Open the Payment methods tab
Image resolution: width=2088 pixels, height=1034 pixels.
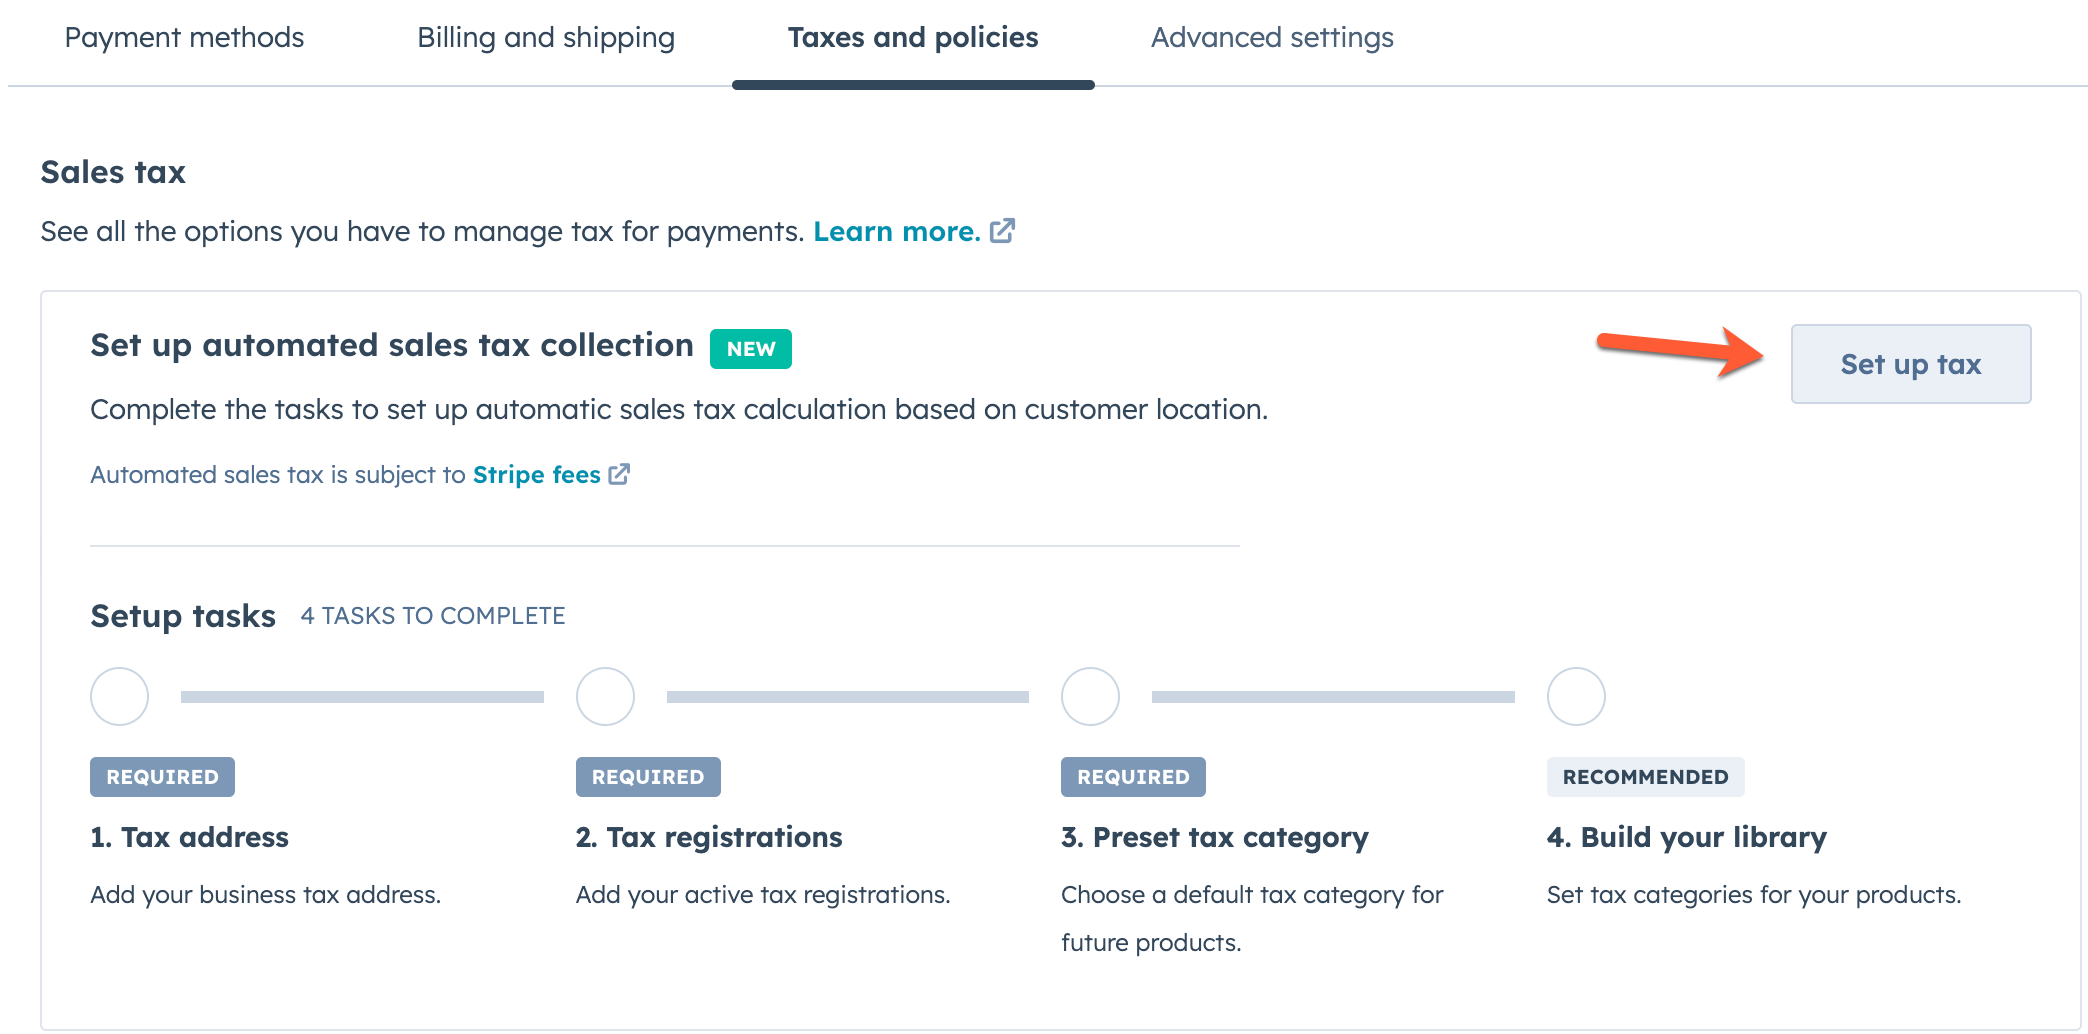point(184,38)
